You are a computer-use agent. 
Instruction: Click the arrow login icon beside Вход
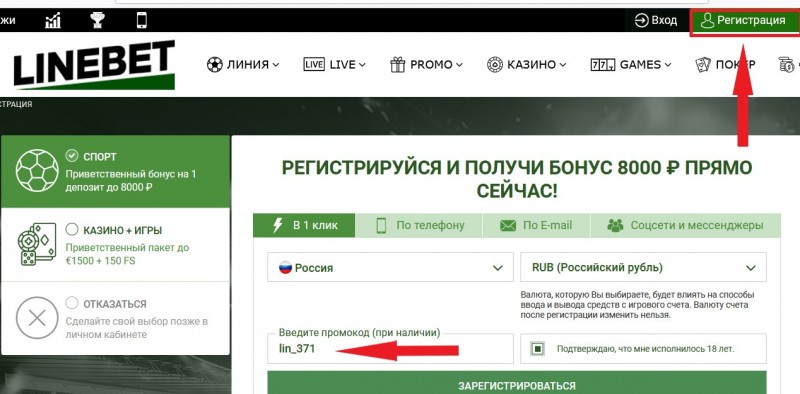coord(641,20)
